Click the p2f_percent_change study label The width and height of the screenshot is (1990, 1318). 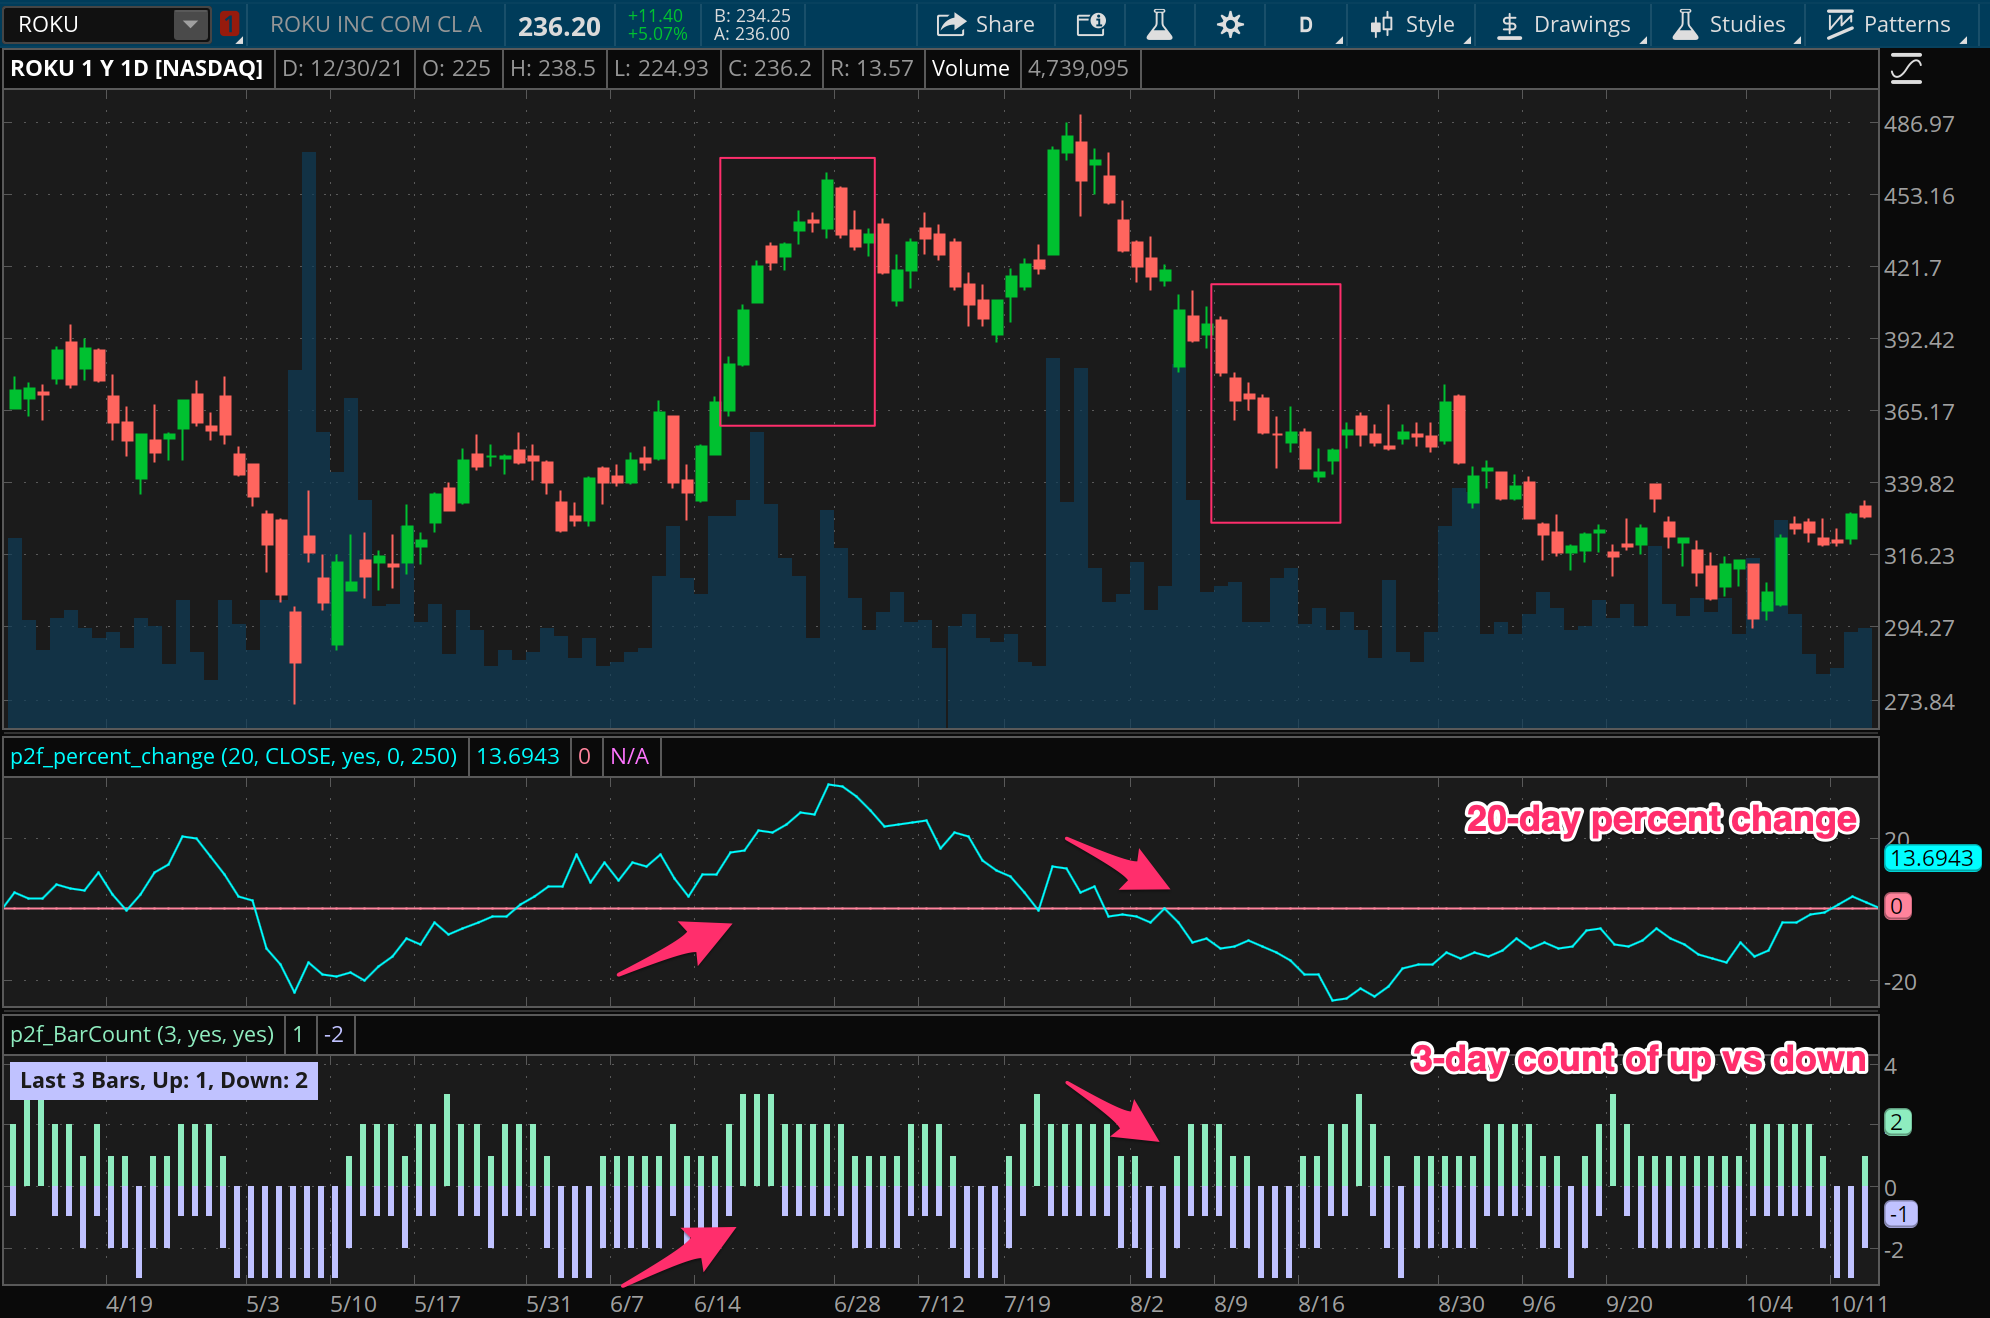[234, 756]
